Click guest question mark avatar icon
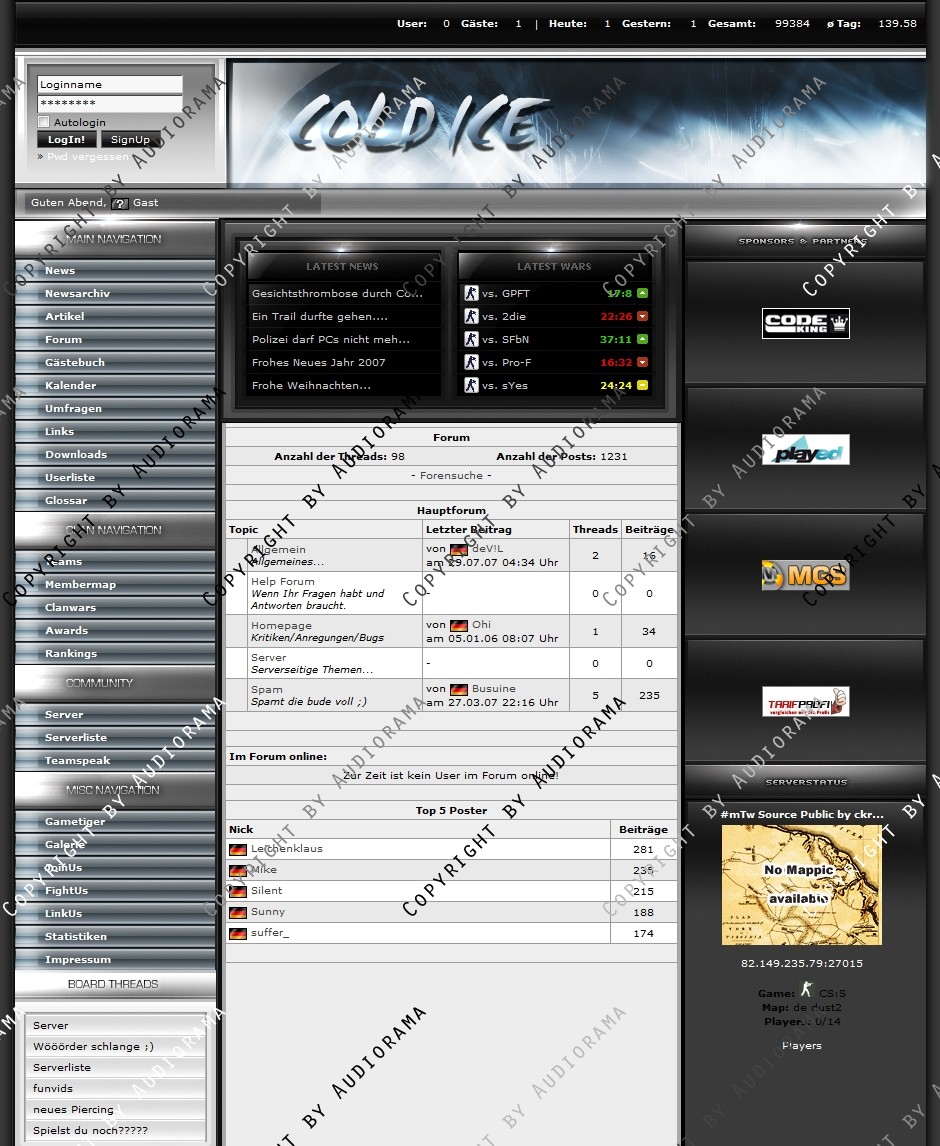The width and height of the screenshot is (940, 1146). point(120,203)
